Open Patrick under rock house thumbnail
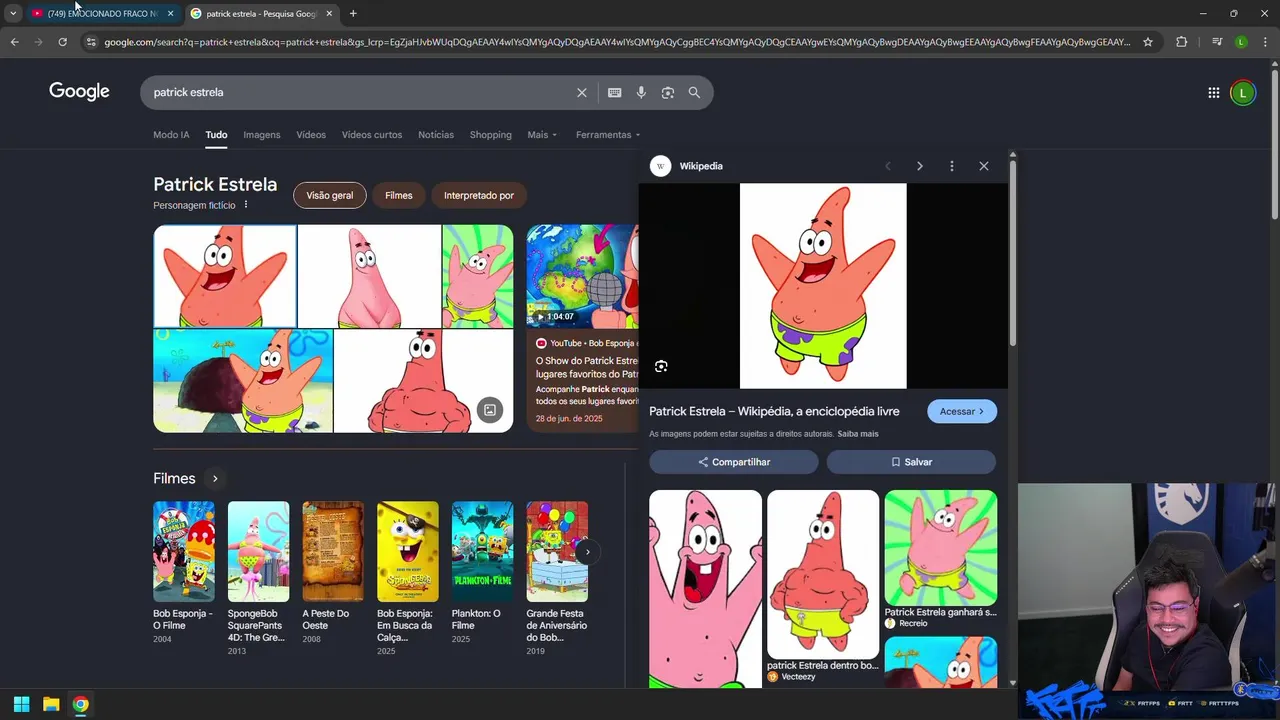This screenshot has height=720, width=1280. point(243,381)
